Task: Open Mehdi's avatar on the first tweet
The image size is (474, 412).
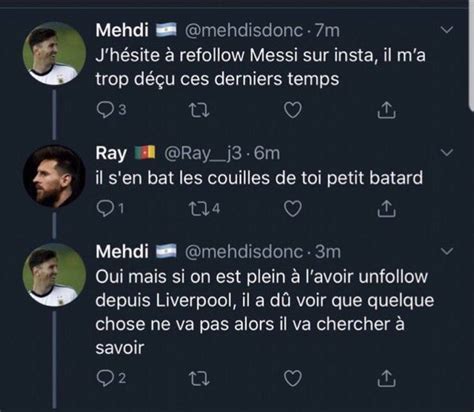Action: tap(54, 53)
